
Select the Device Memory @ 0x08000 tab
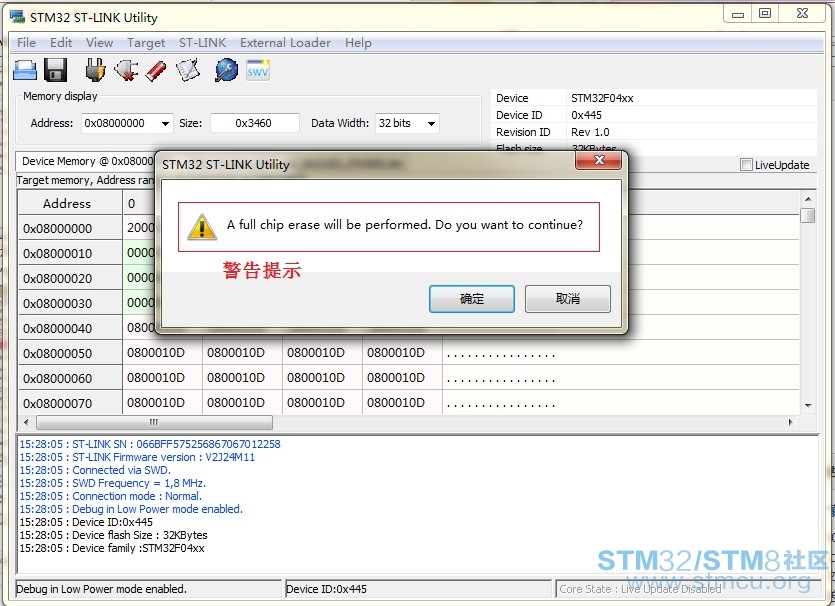click(x=87, y=161)
